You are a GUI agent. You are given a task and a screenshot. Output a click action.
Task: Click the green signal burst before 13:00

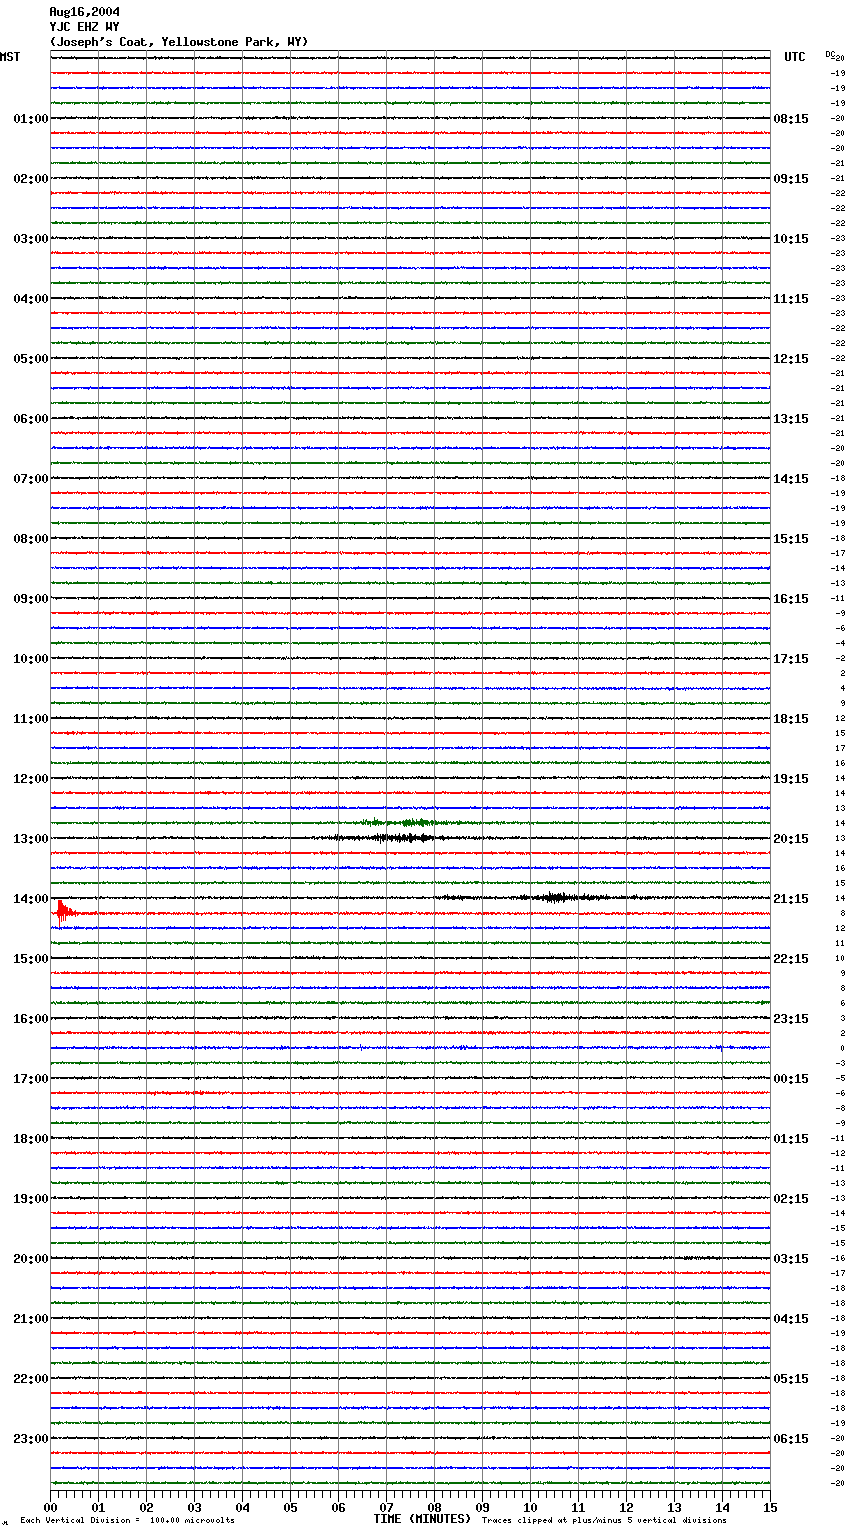coord(400,823)
